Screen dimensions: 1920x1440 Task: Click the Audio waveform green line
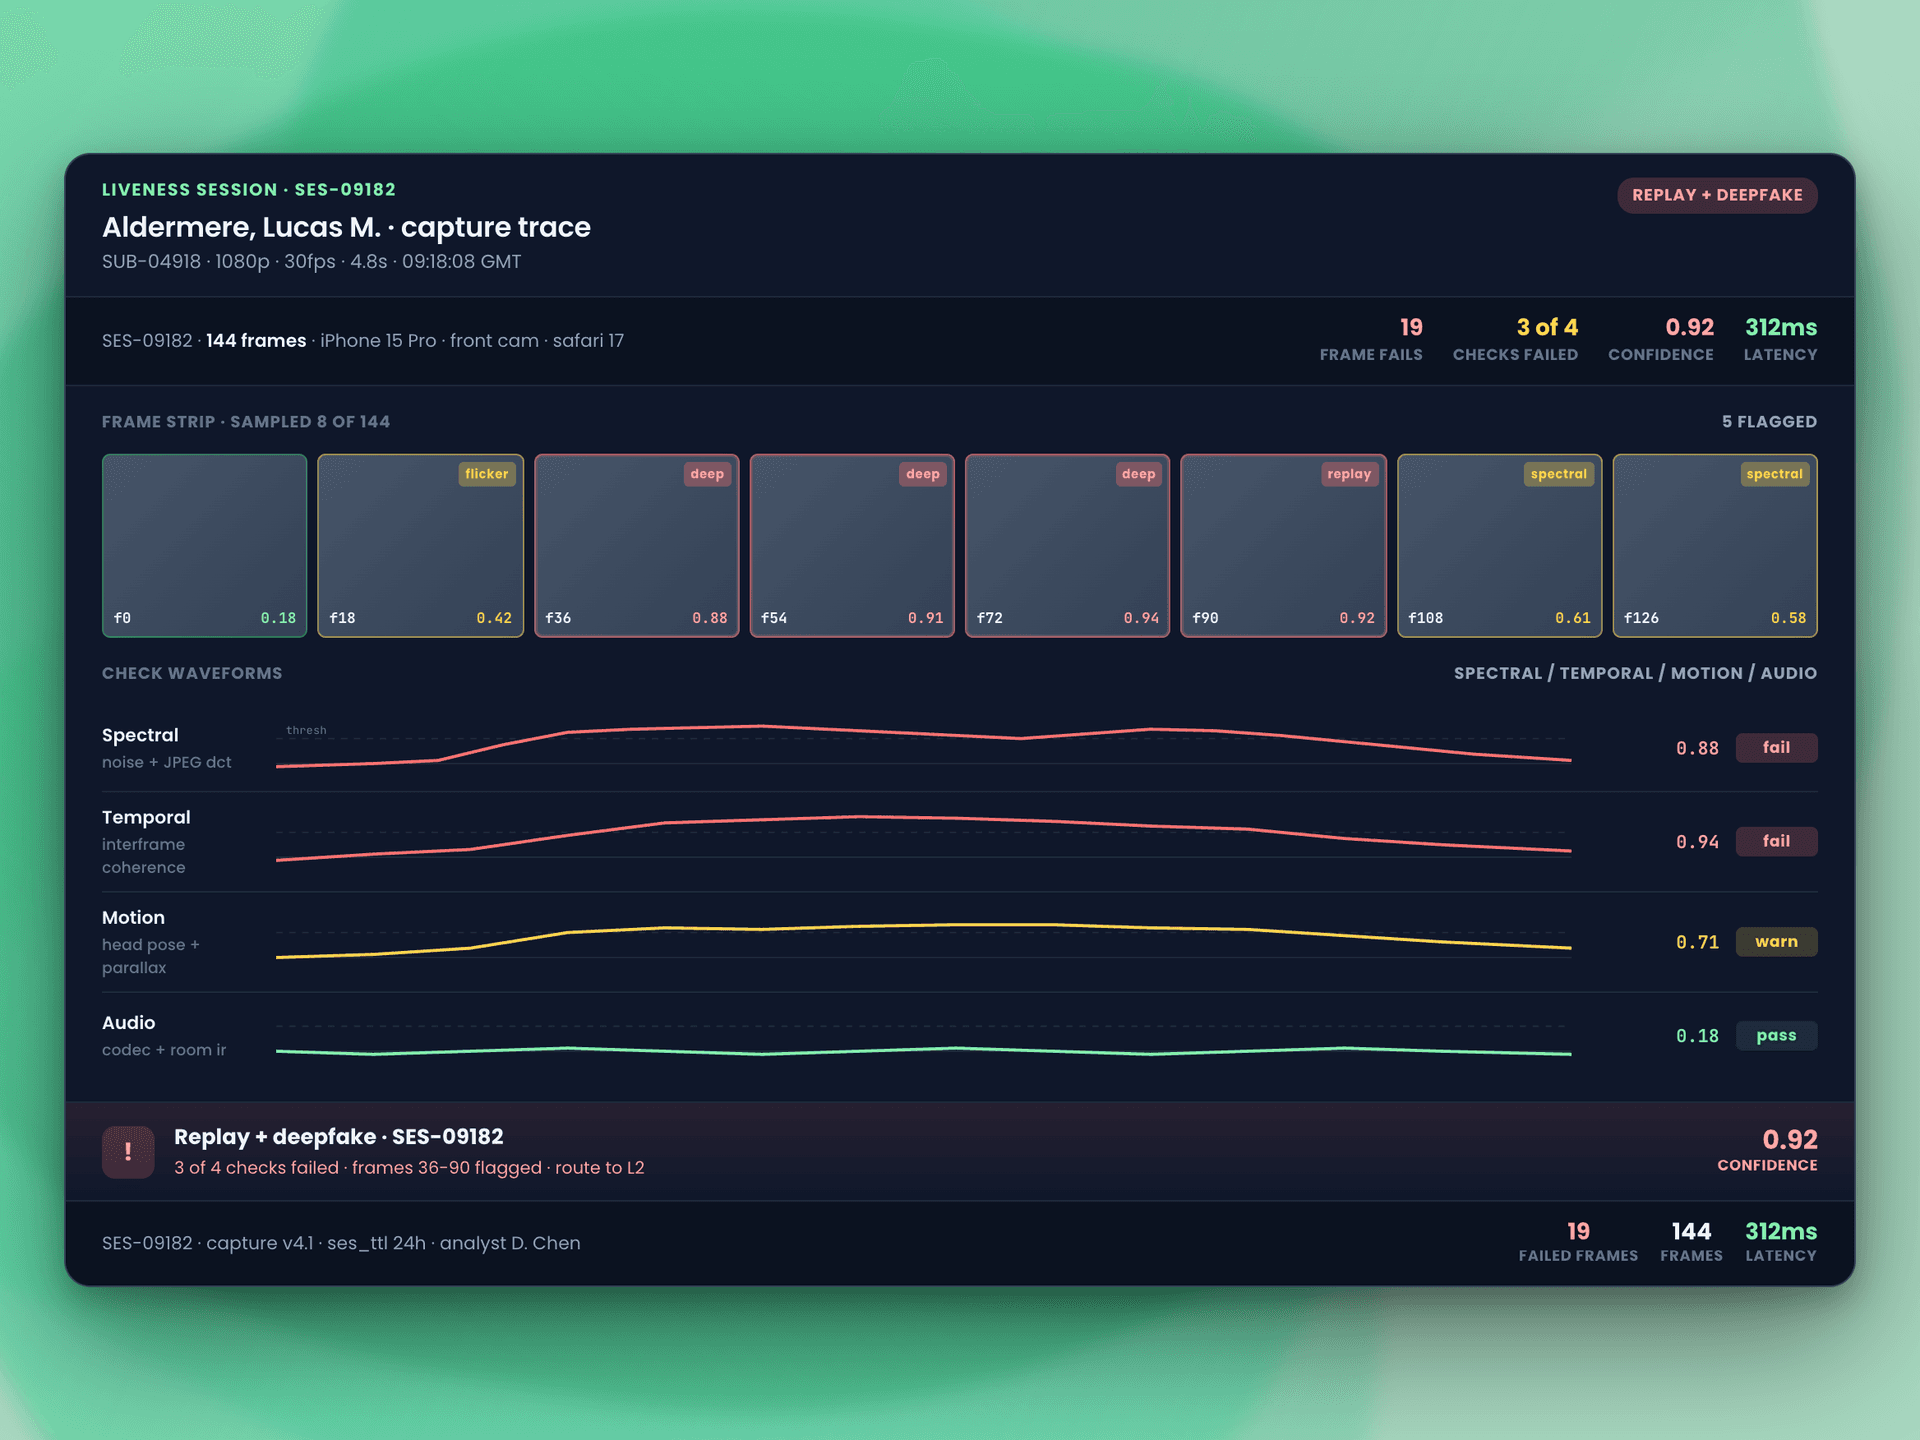pyautogui.click(x=923, y=1051)
